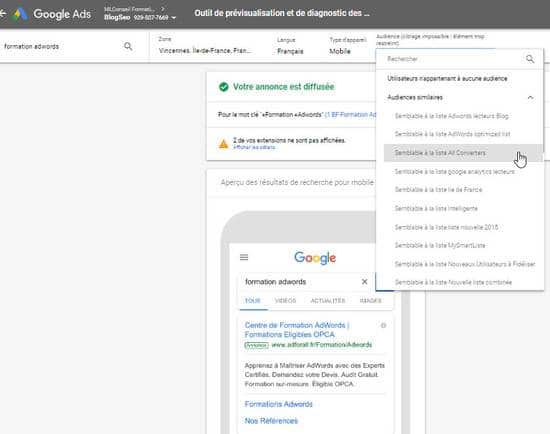Click the Rechercher audience search field

[452, 59]
